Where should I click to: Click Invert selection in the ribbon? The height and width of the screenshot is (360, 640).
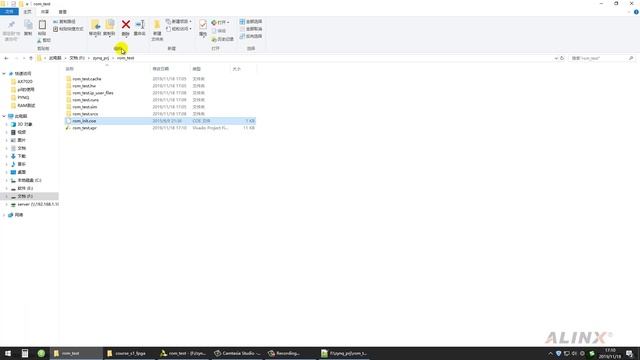point(251,36)
